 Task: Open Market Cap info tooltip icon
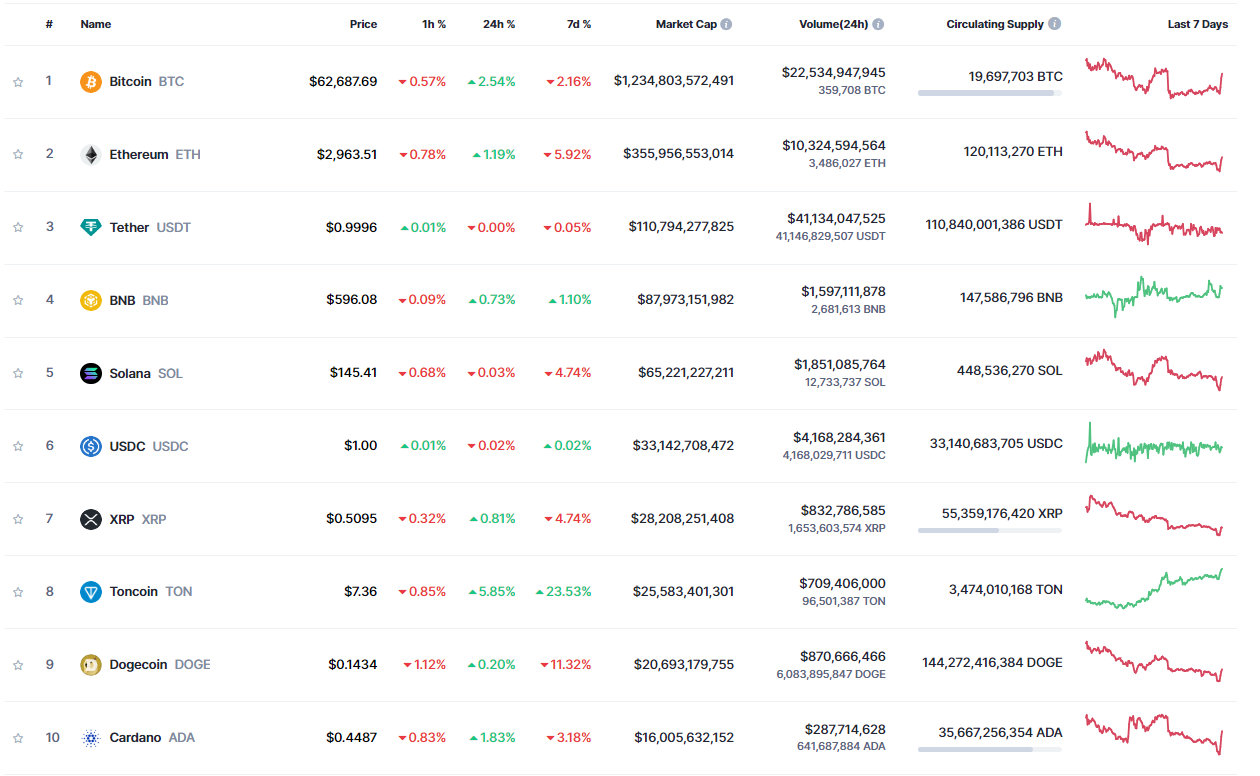726,24
